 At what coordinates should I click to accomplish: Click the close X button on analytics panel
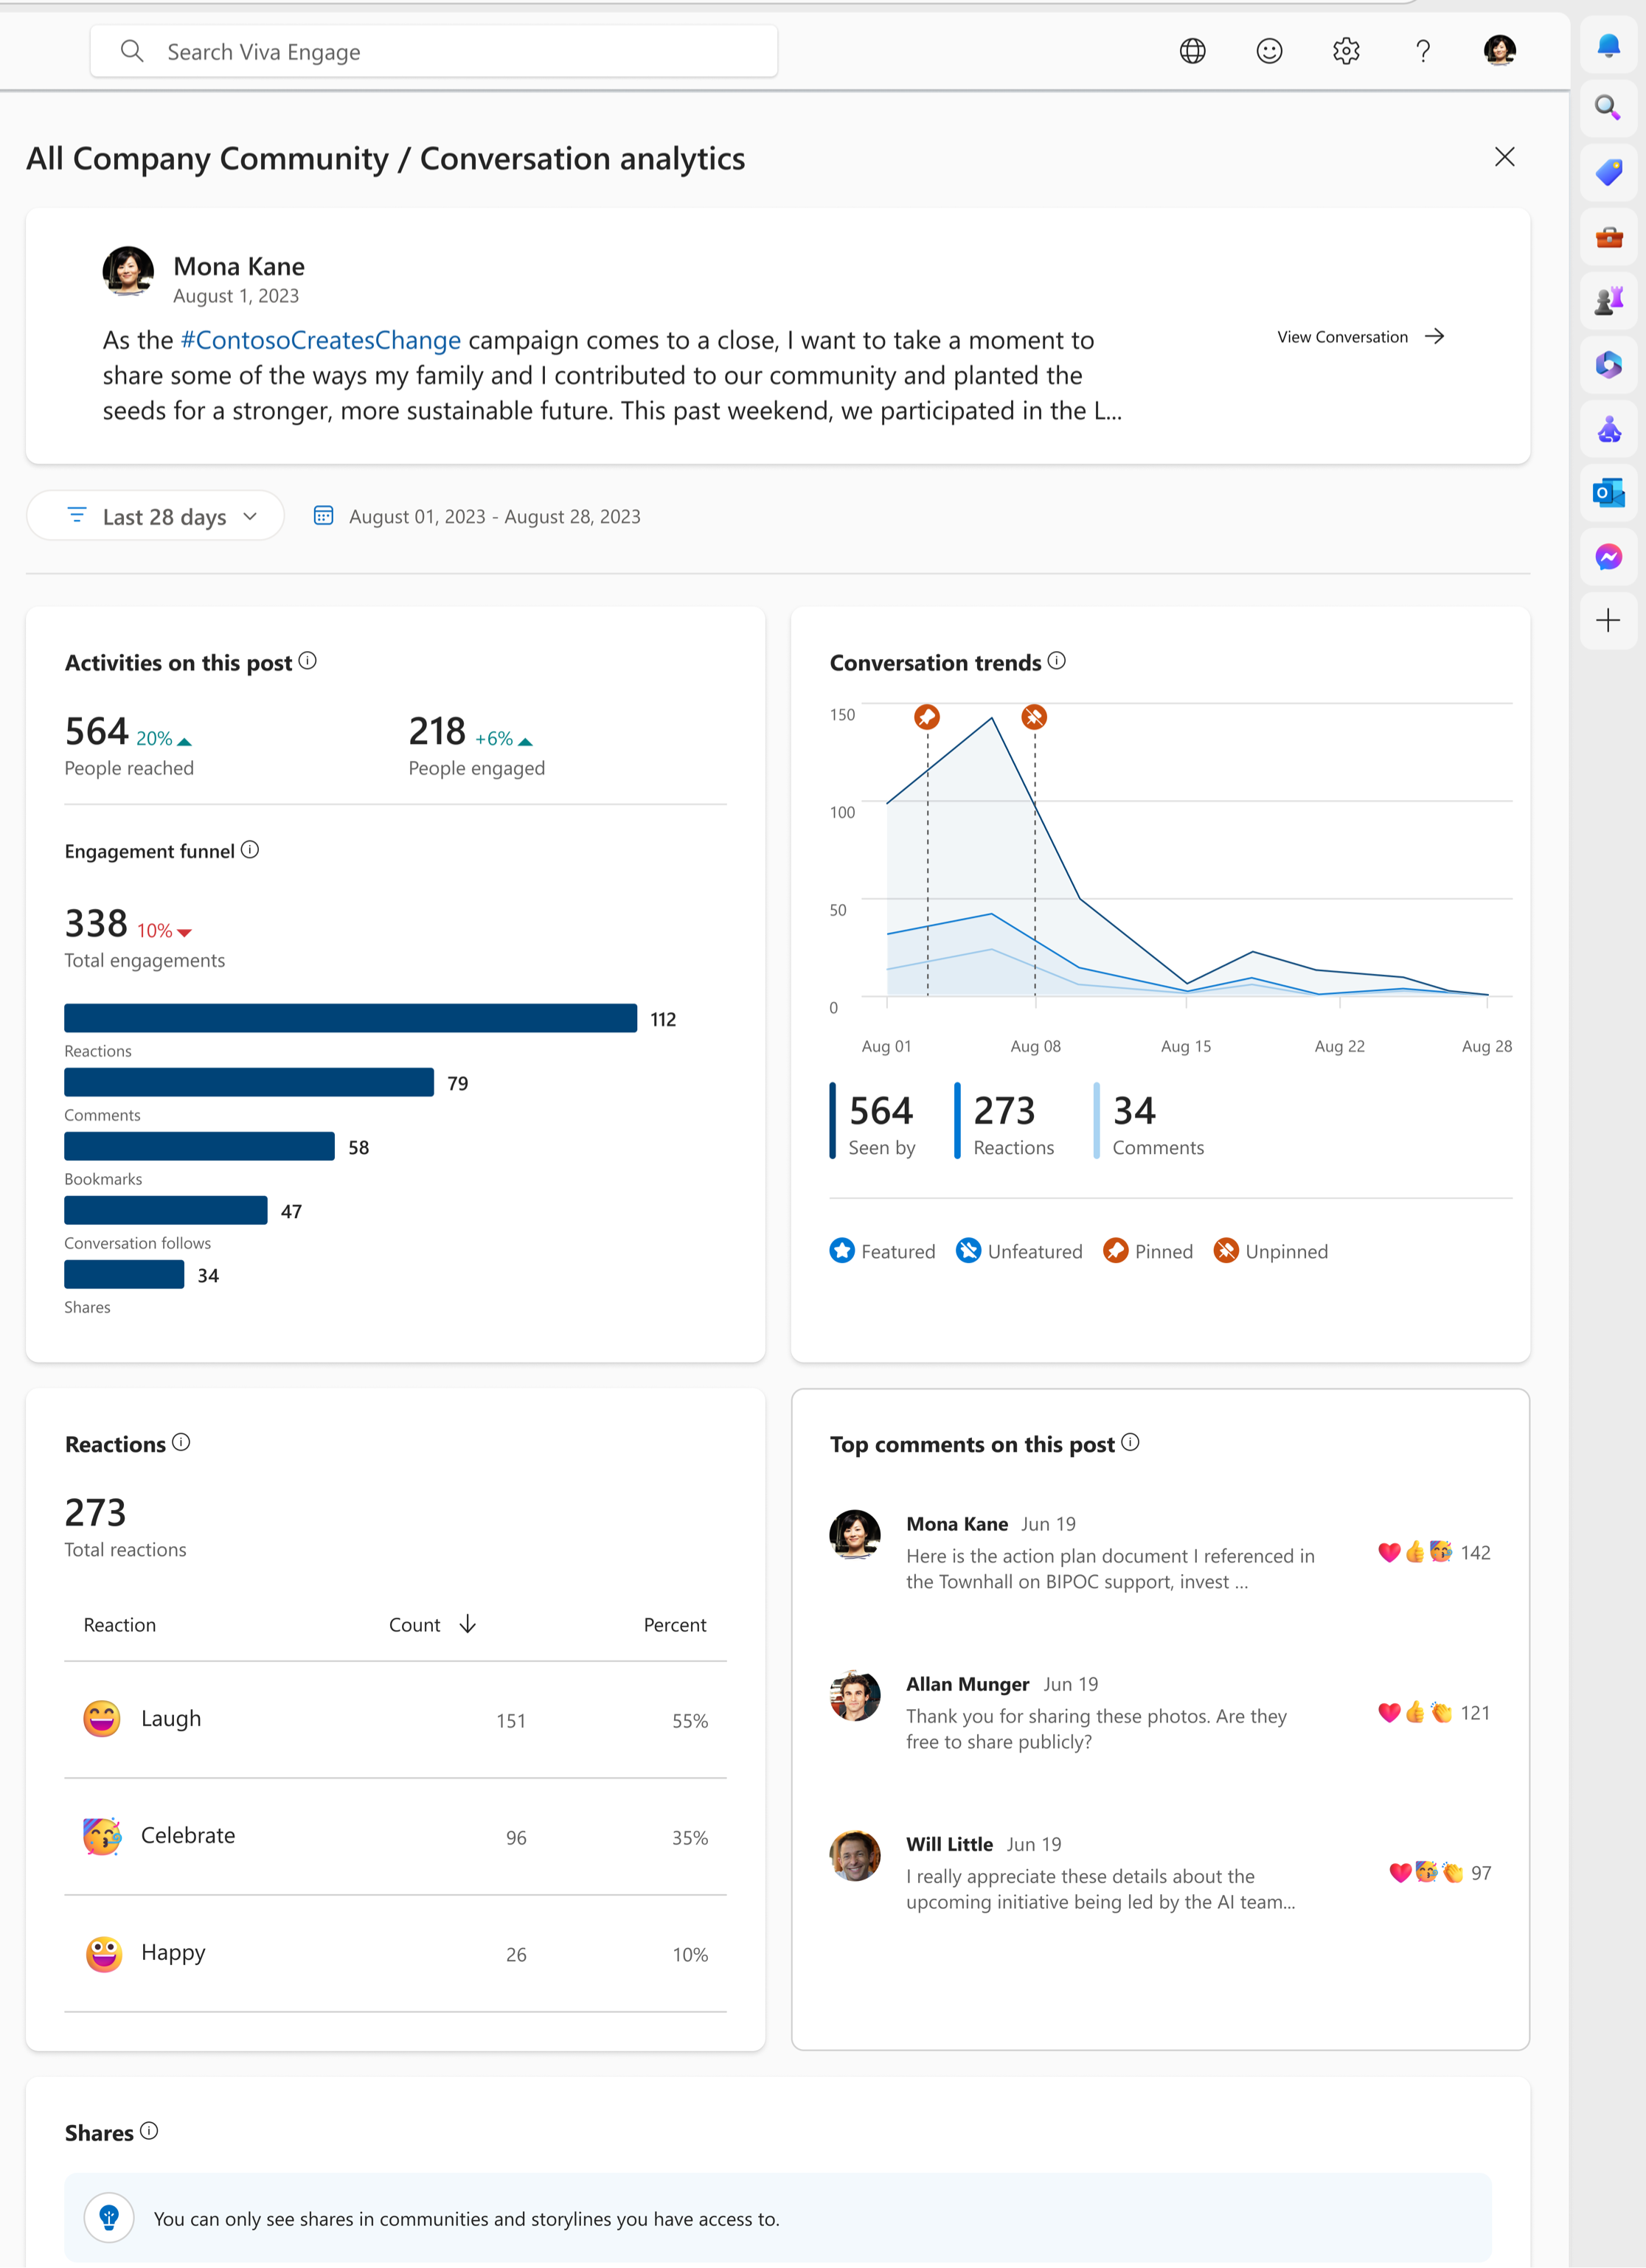pyautogui.click(x=1505, y=157)
